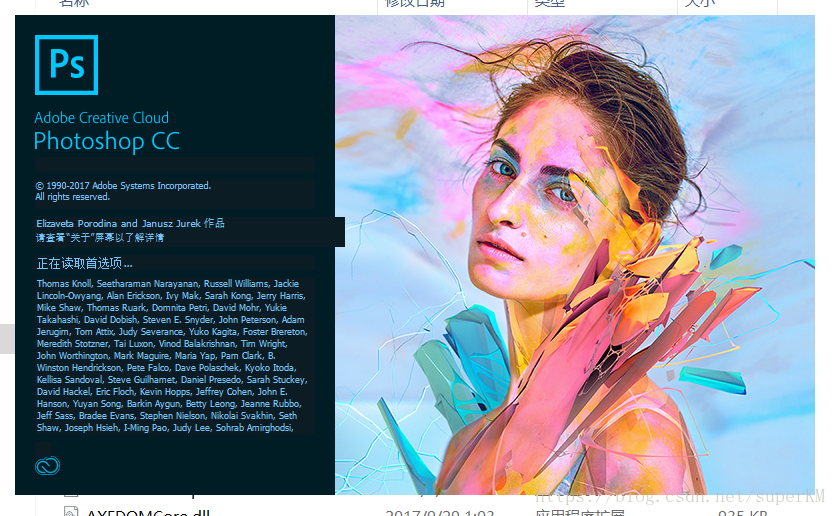The height and width of the screenshot is (516, 836).
Task: Click the Adobe Creative Cloud title text
Action: click(102, 118)
